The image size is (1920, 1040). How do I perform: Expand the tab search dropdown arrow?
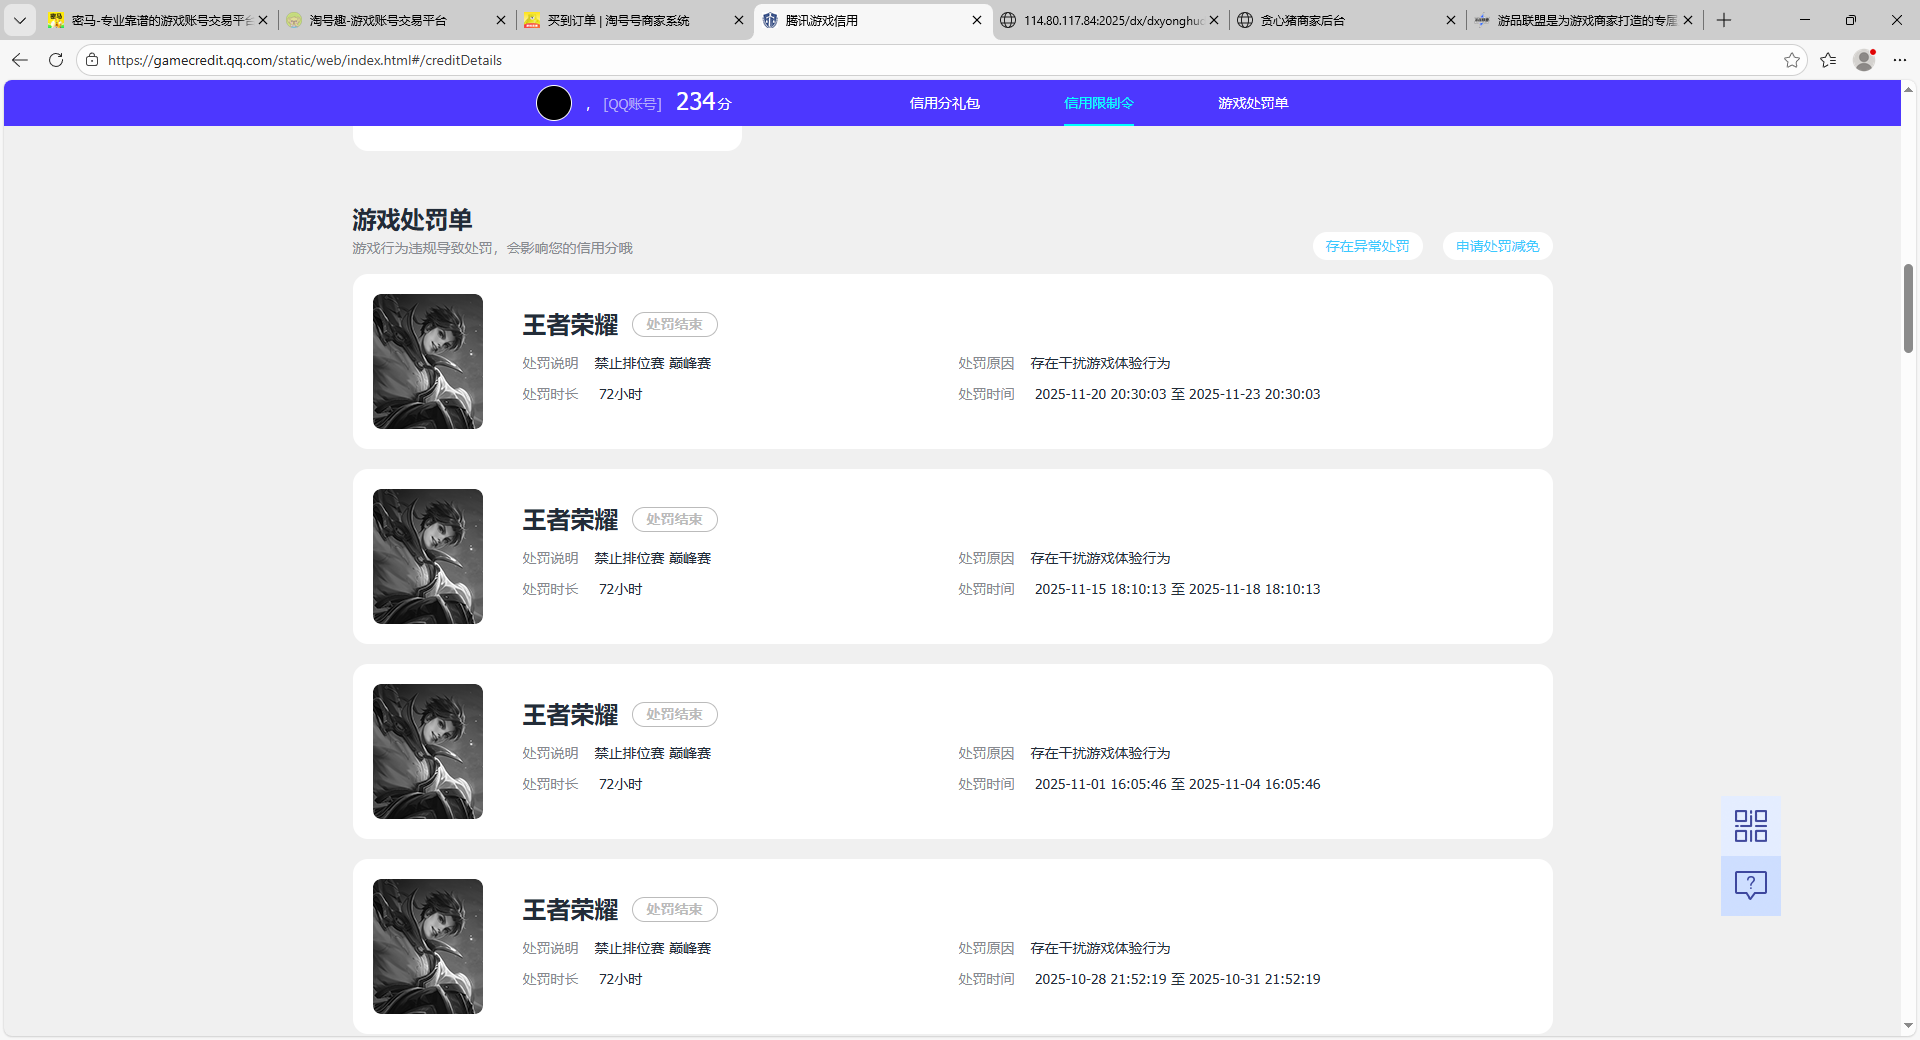pos(19,20)
